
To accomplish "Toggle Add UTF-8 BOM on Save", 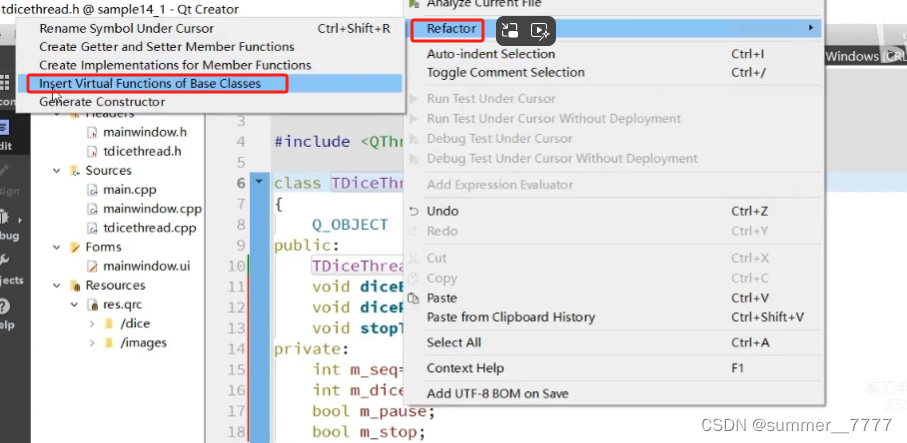I will point(615,393).
